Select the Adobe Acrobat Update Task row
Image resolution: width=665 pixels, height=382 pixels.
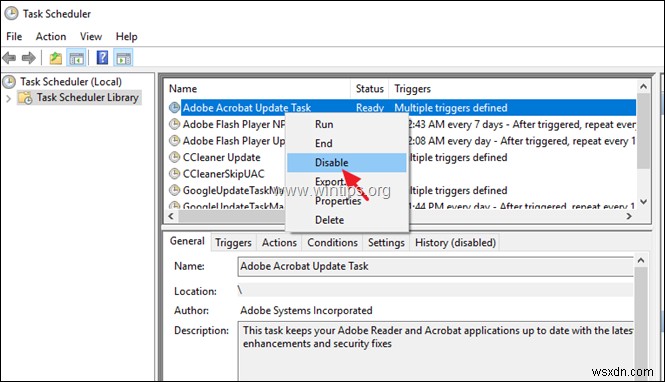[x=402, y=108]
